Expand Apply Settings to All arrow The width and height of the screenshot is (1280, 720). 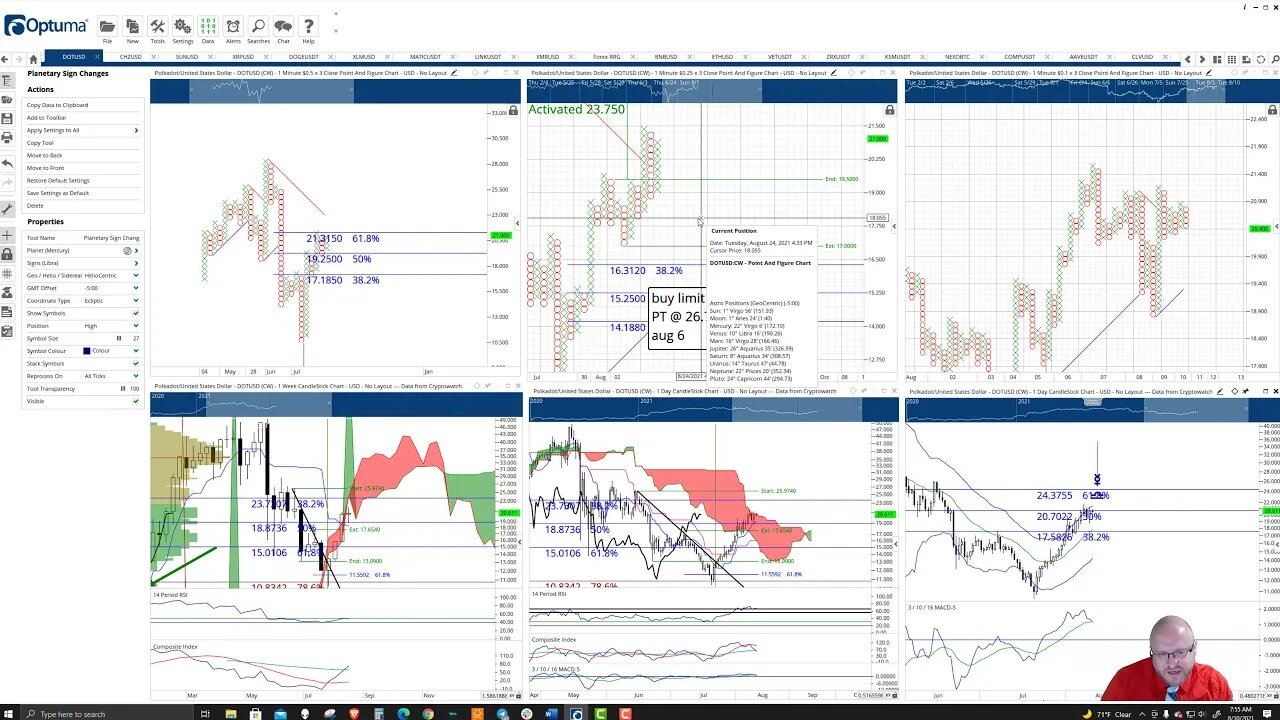coord(136,130)
